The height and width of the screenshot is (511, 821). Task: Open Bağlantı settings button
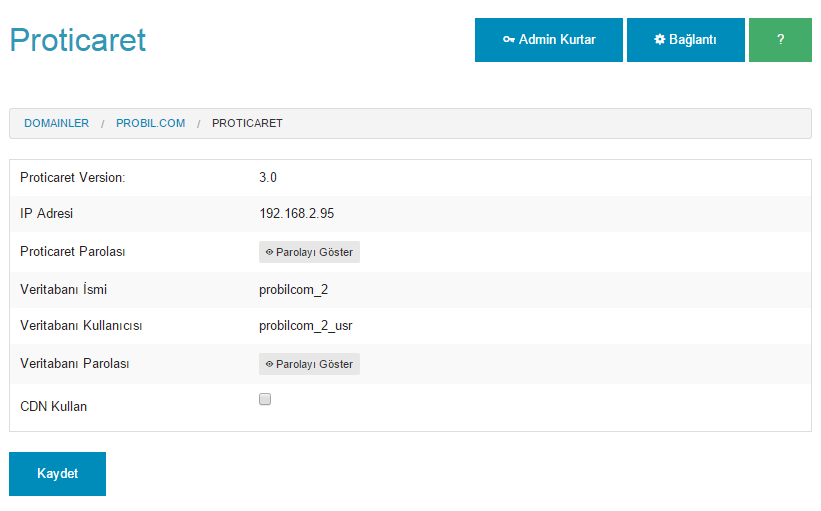tap(685, 40)
